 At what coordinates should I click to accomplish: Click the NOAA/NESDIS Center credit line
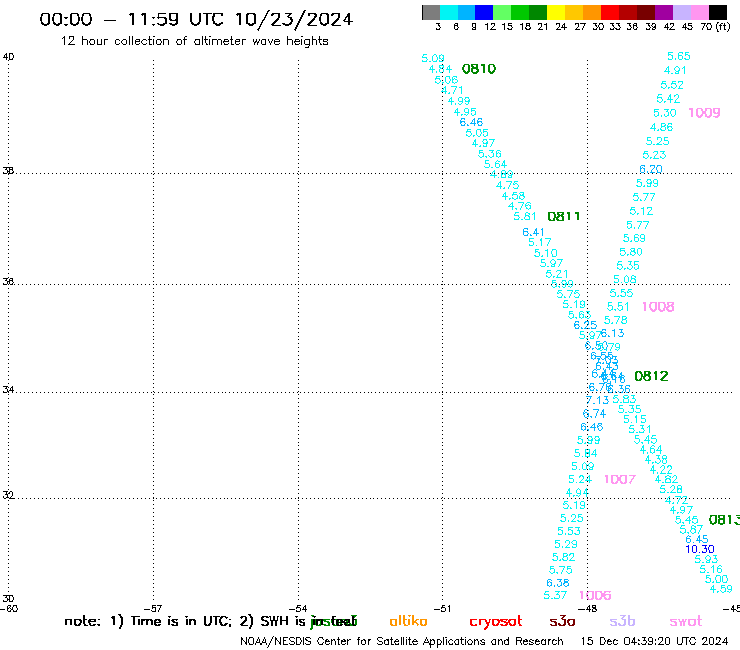(402, 642)
